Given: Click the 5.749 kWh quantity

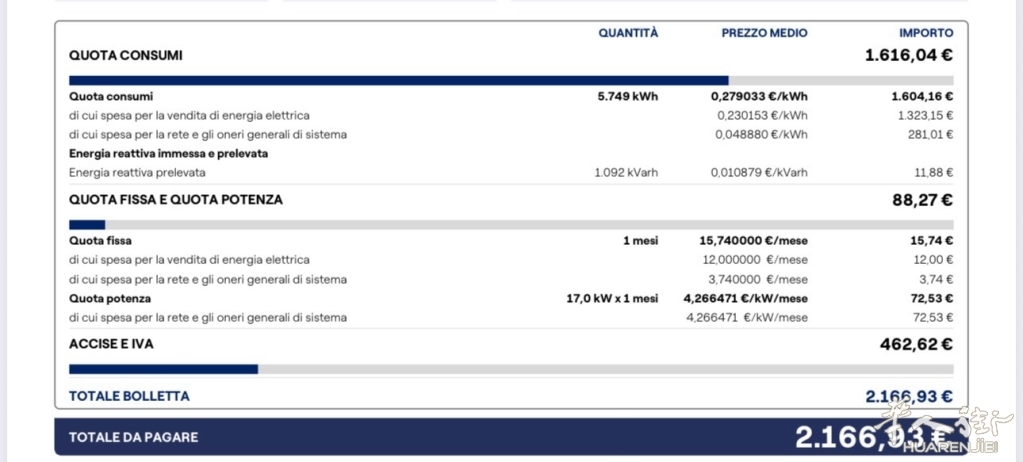Looking at the screenshot, I should click(628, 97).
